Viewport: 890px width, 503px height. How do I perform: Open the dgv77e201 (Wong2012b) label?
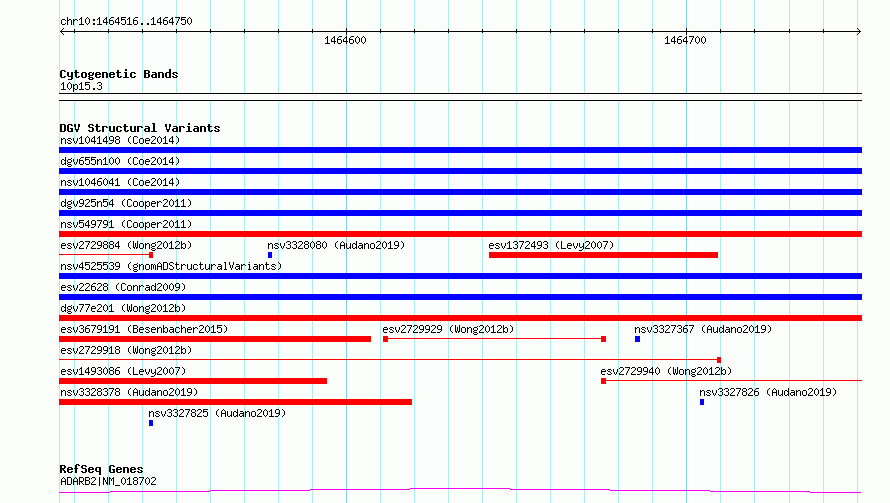pyautogui.click(x=123, y=308)
